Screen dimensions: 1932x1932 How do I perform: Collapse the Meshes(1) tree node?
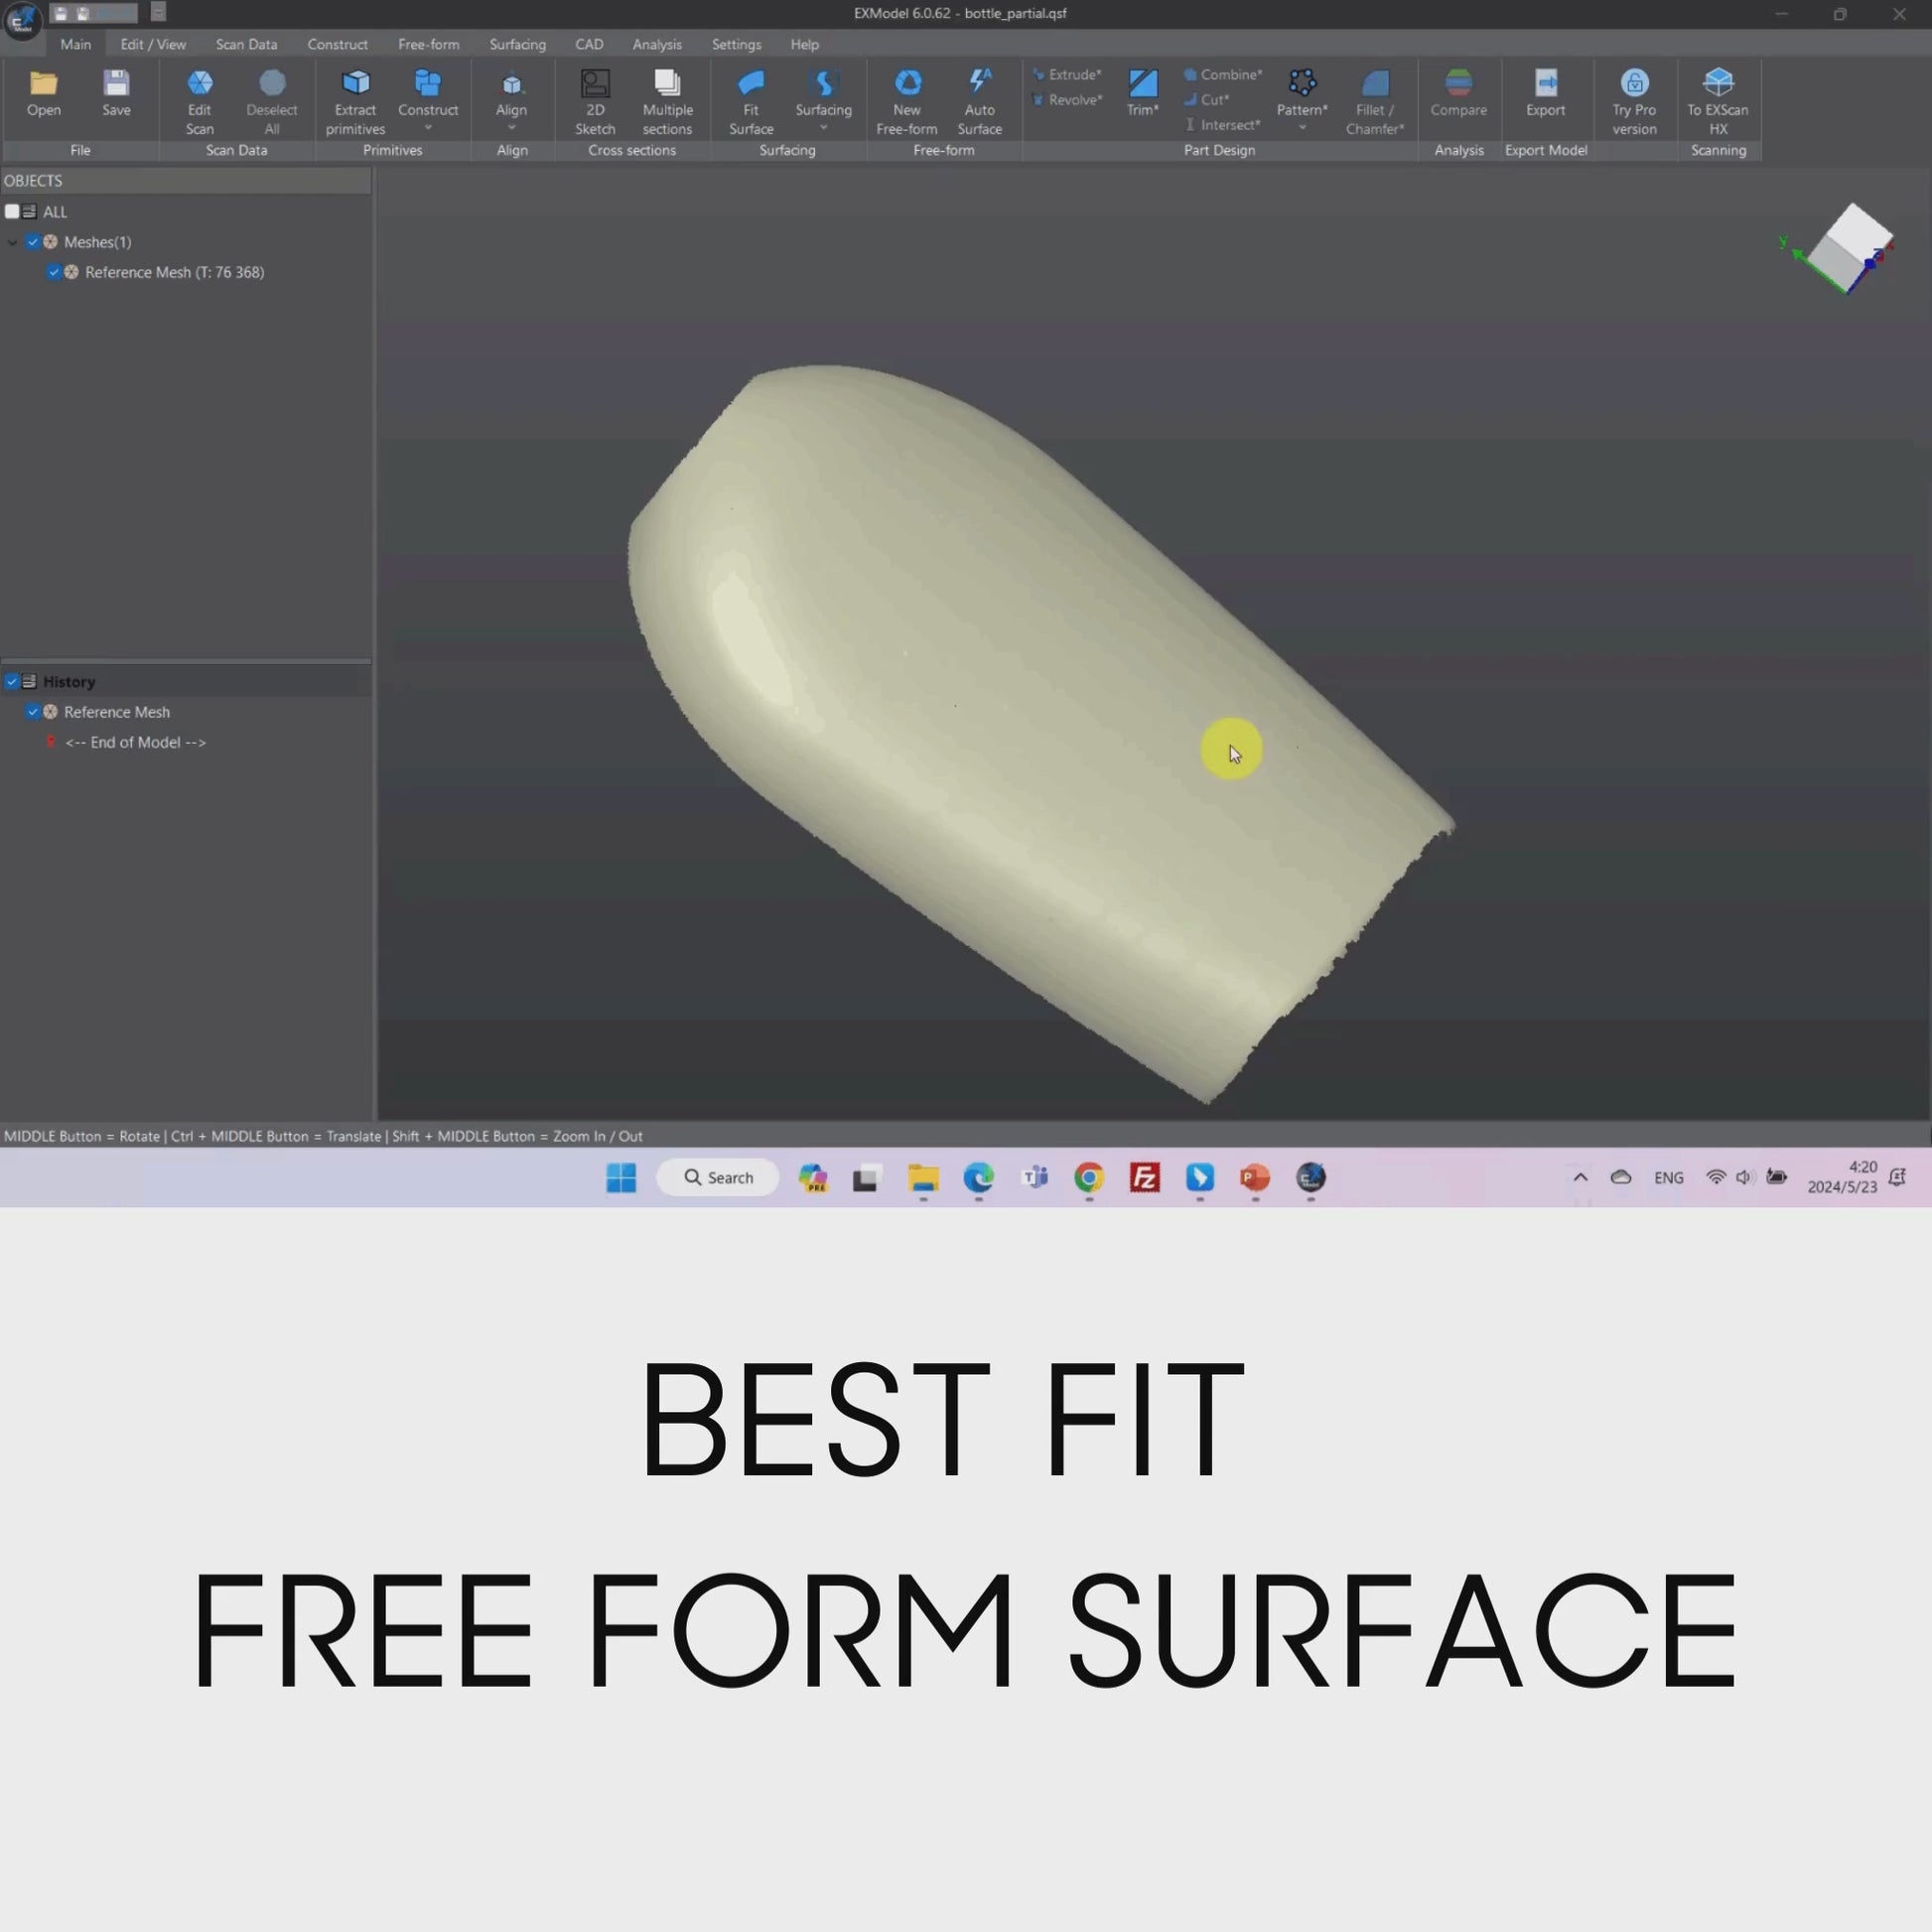[x=12, y=242]
